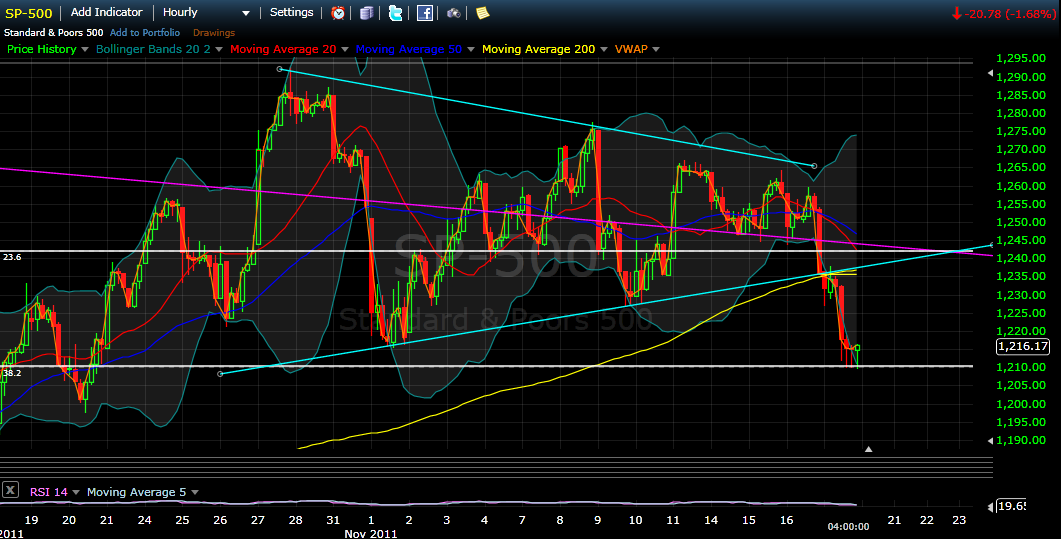The width and height of the screenshot is (1061, 539).
Task: Open Moving Average 50 dropdown arrow
Action: (470, 49)
